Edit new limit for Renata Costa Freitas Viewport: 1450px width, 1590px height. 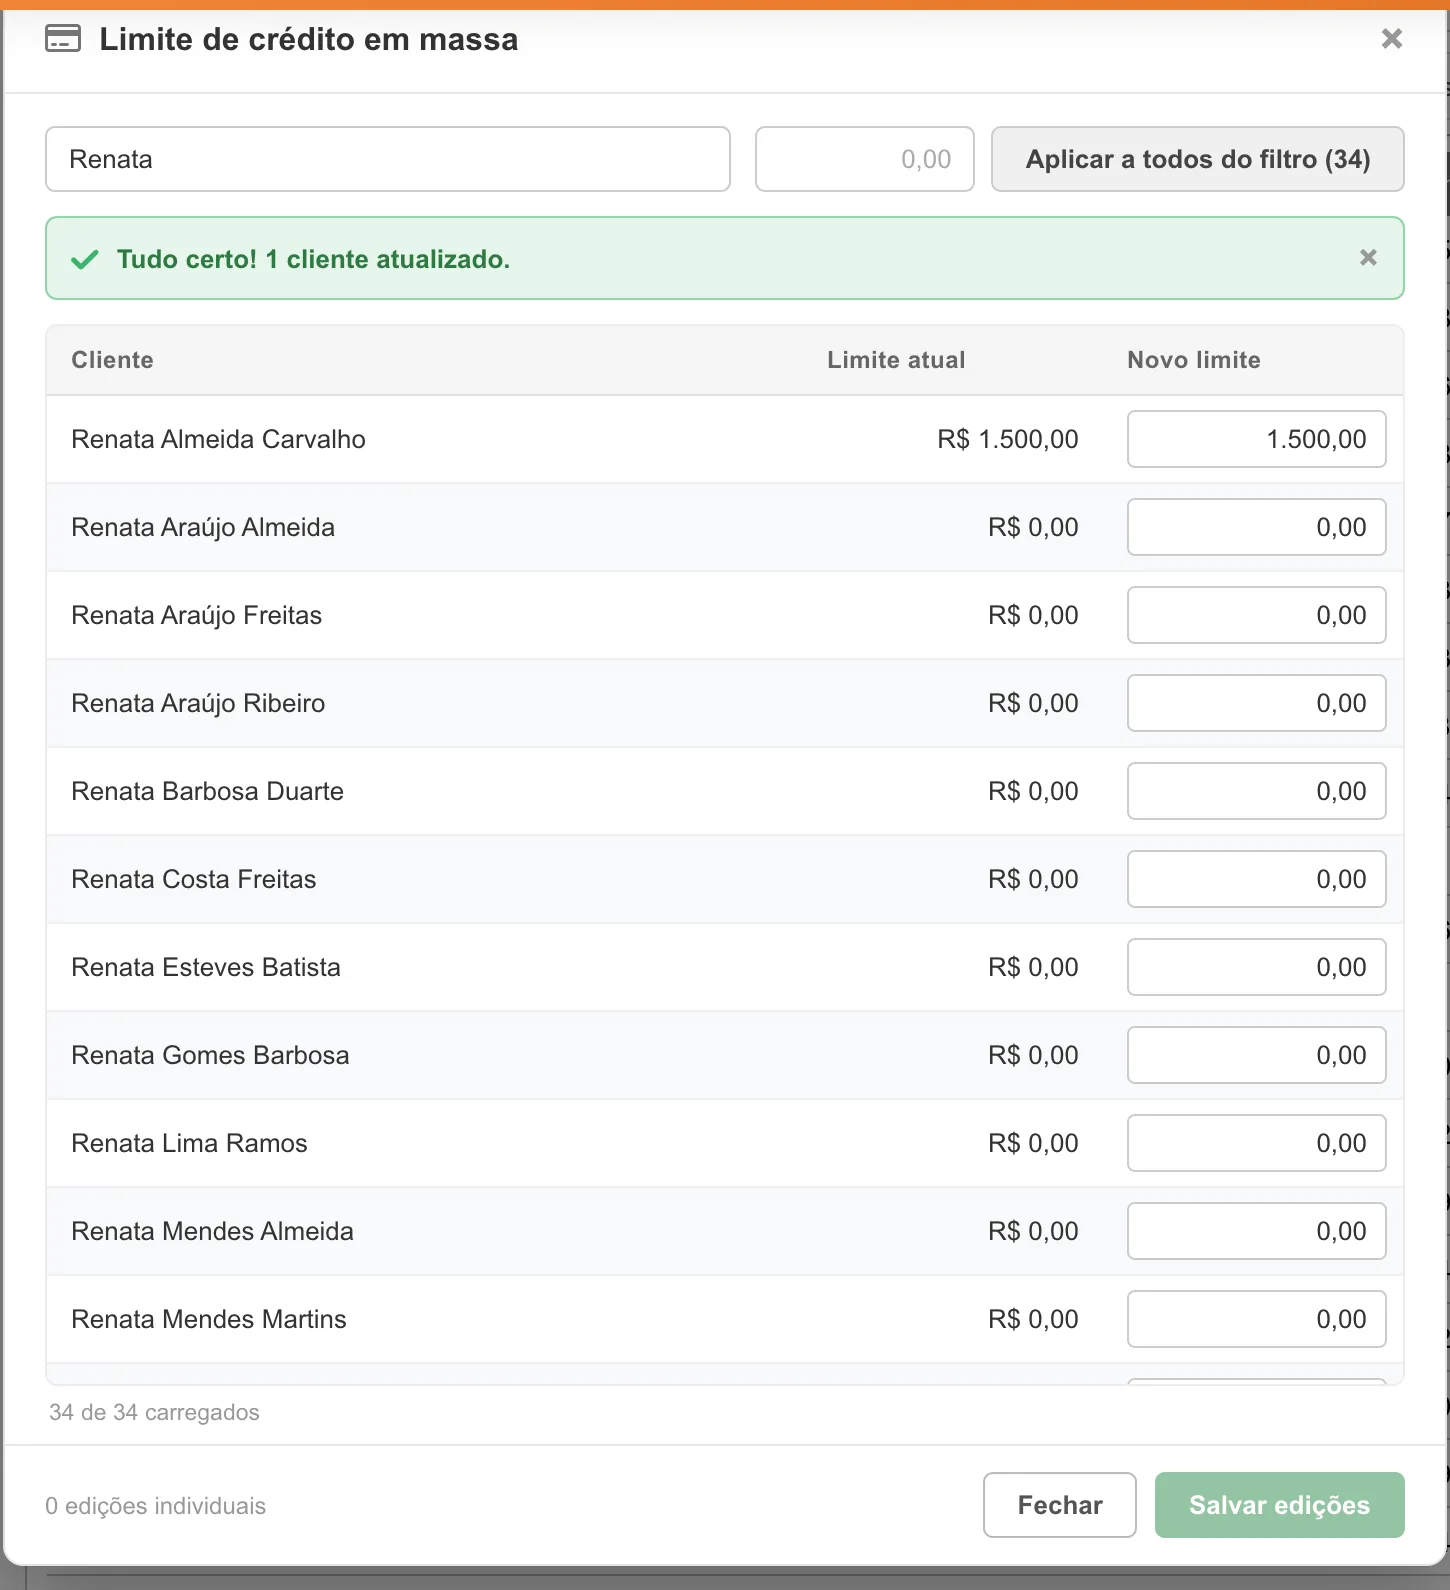point(1257,879)
